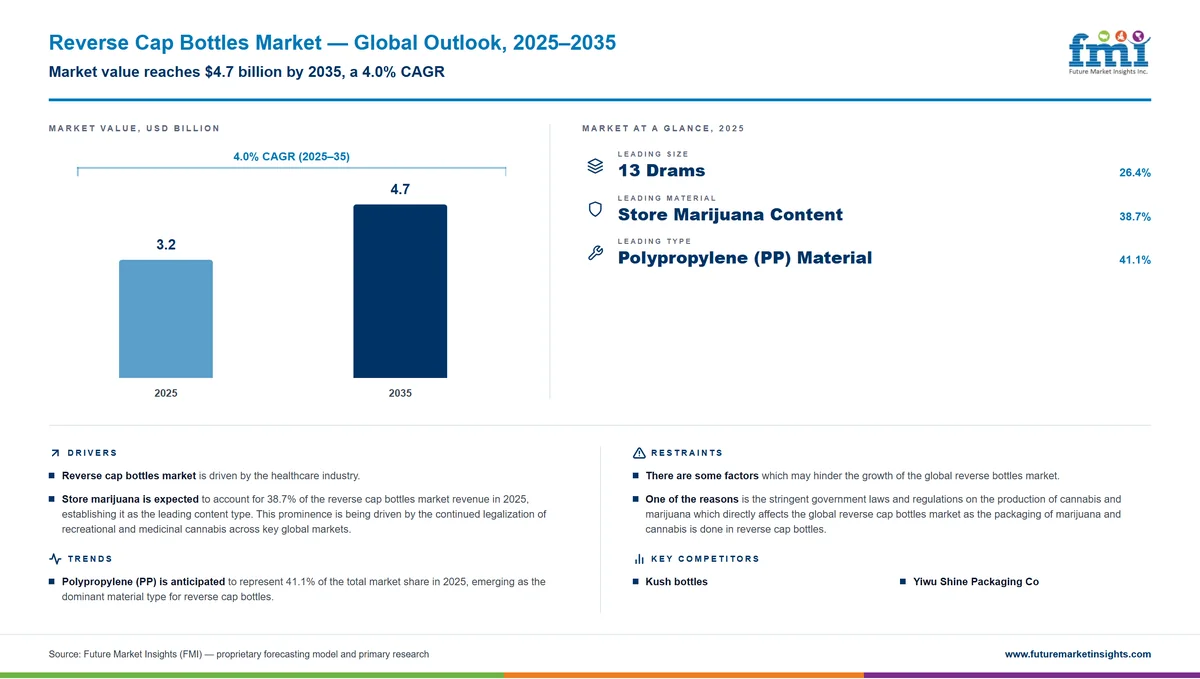The image size is (1200, 679).
Task: Click the 41.1% value in the glance panel
Action: point(1135,260)
